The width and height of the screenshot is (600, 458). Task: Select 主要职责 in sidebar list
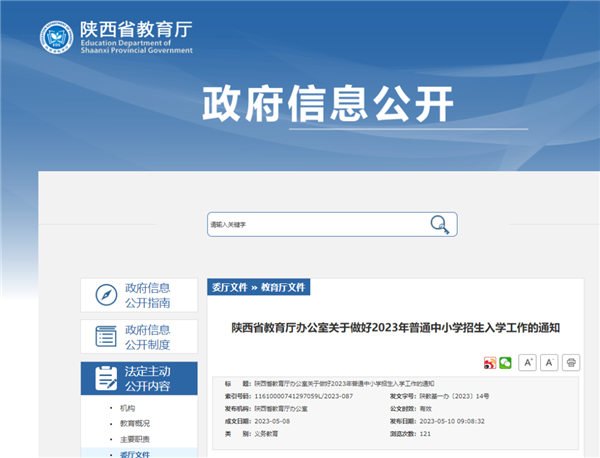[135, 439]
